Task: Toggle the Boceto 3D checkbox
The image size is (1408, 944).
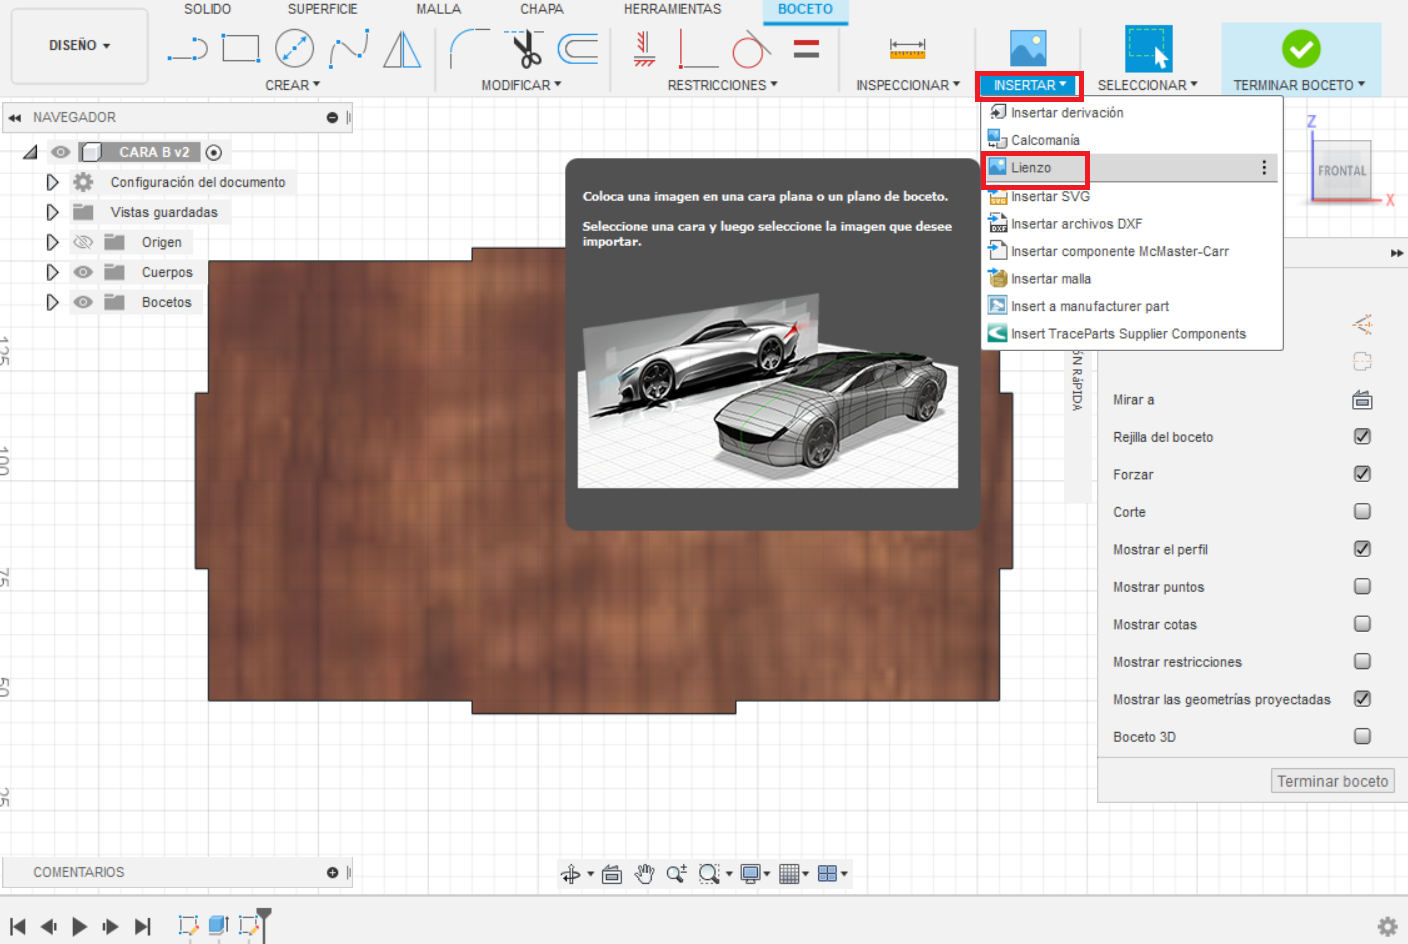Action: click(x=1362, y=736)
